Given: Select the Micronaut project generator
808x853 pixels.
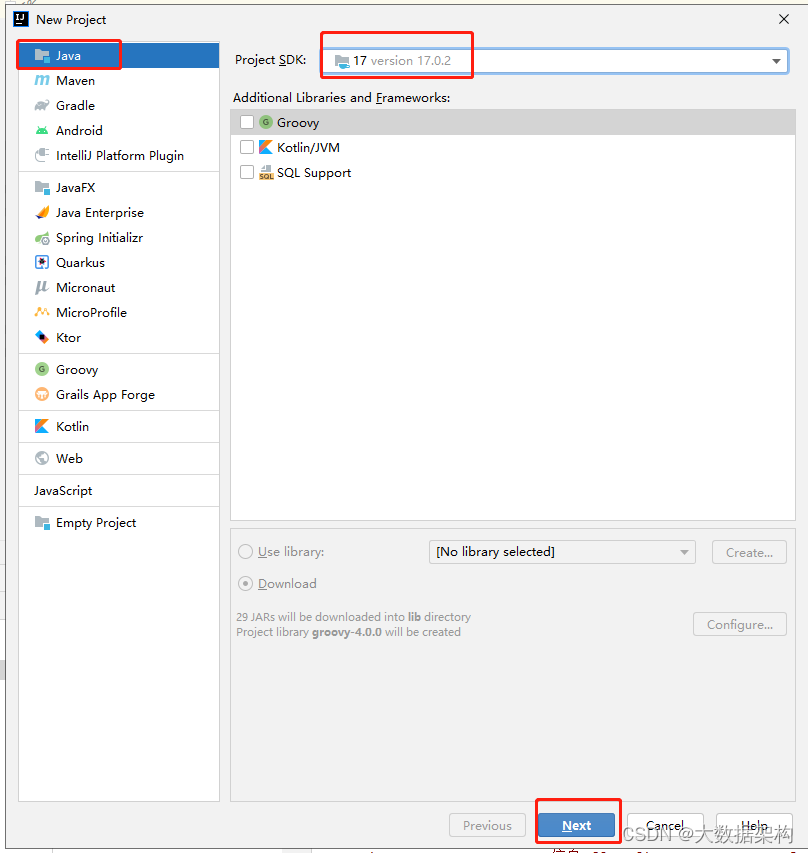Looking at the screenshot, I should pyautogui.click(x=119, y=288).
